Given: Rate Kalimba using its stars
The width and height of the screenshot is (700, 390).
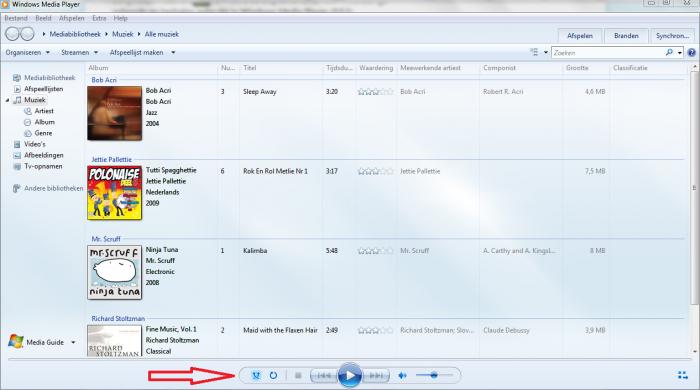Looking at the screenshot, I should [x=375, y=251].
